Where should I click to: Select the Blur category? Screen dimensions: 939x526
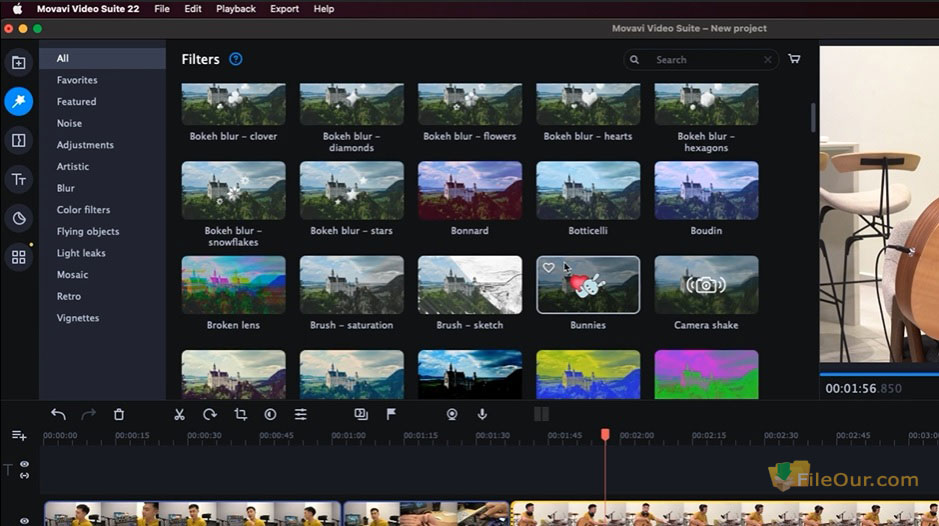pyautogui.click(x=102, y=188)
